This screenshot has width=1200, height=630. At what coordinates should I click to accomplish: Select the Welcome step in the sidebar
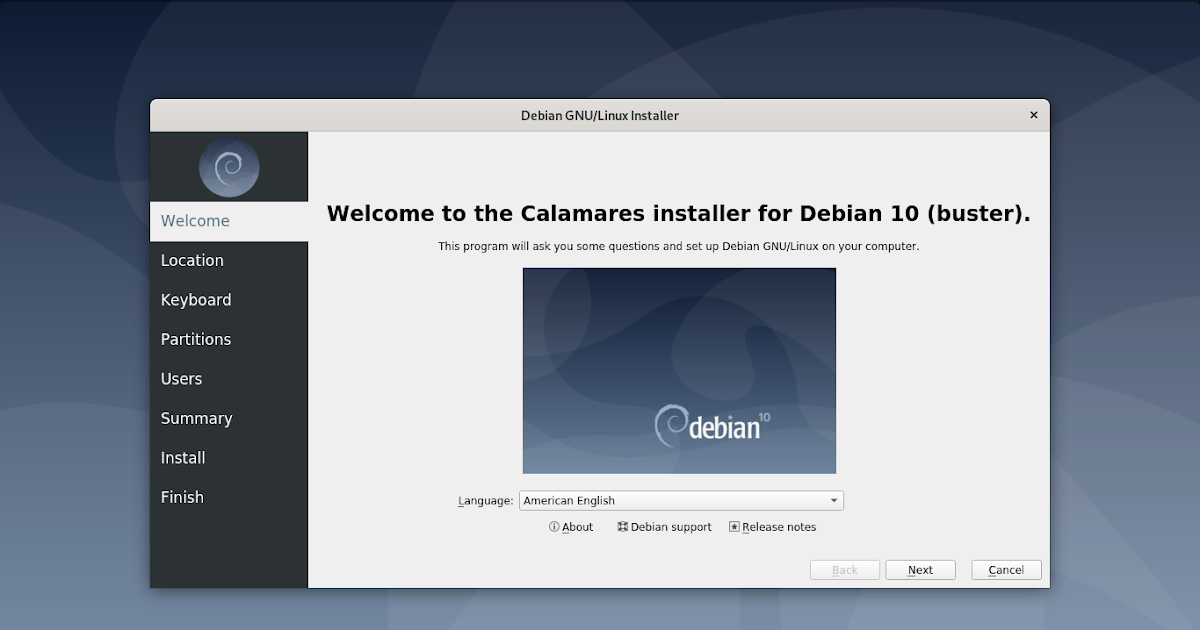[195, 220]
